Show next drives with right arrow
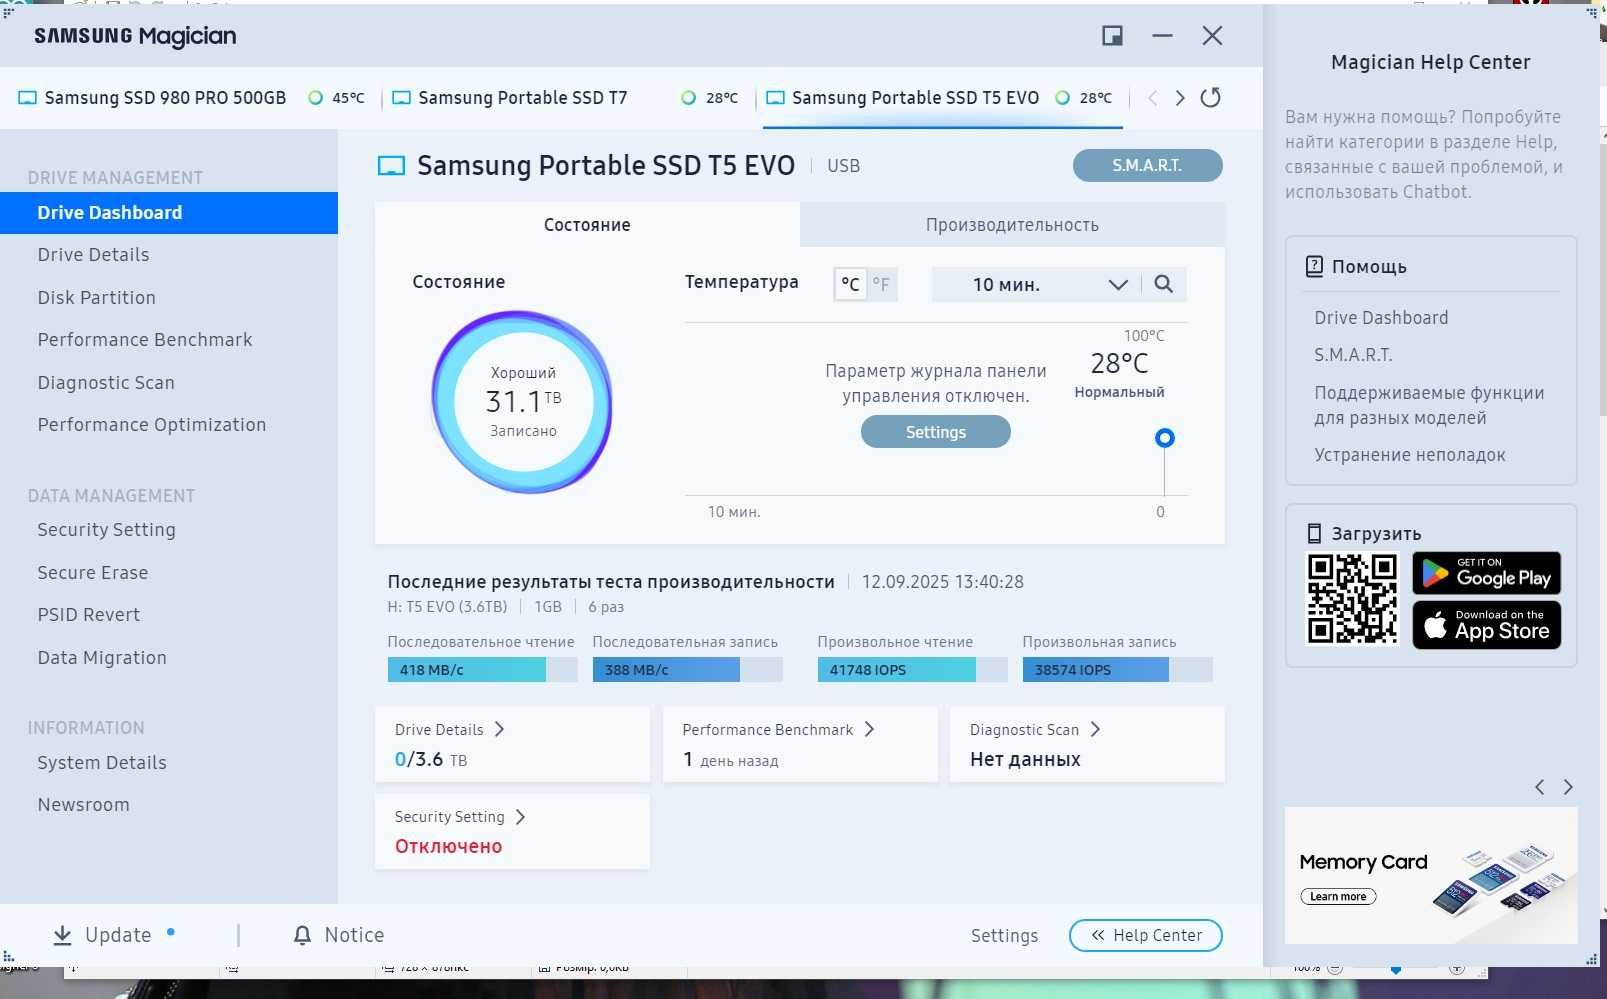Viewport: 1607px width, 999px height. pos(1180,98)
